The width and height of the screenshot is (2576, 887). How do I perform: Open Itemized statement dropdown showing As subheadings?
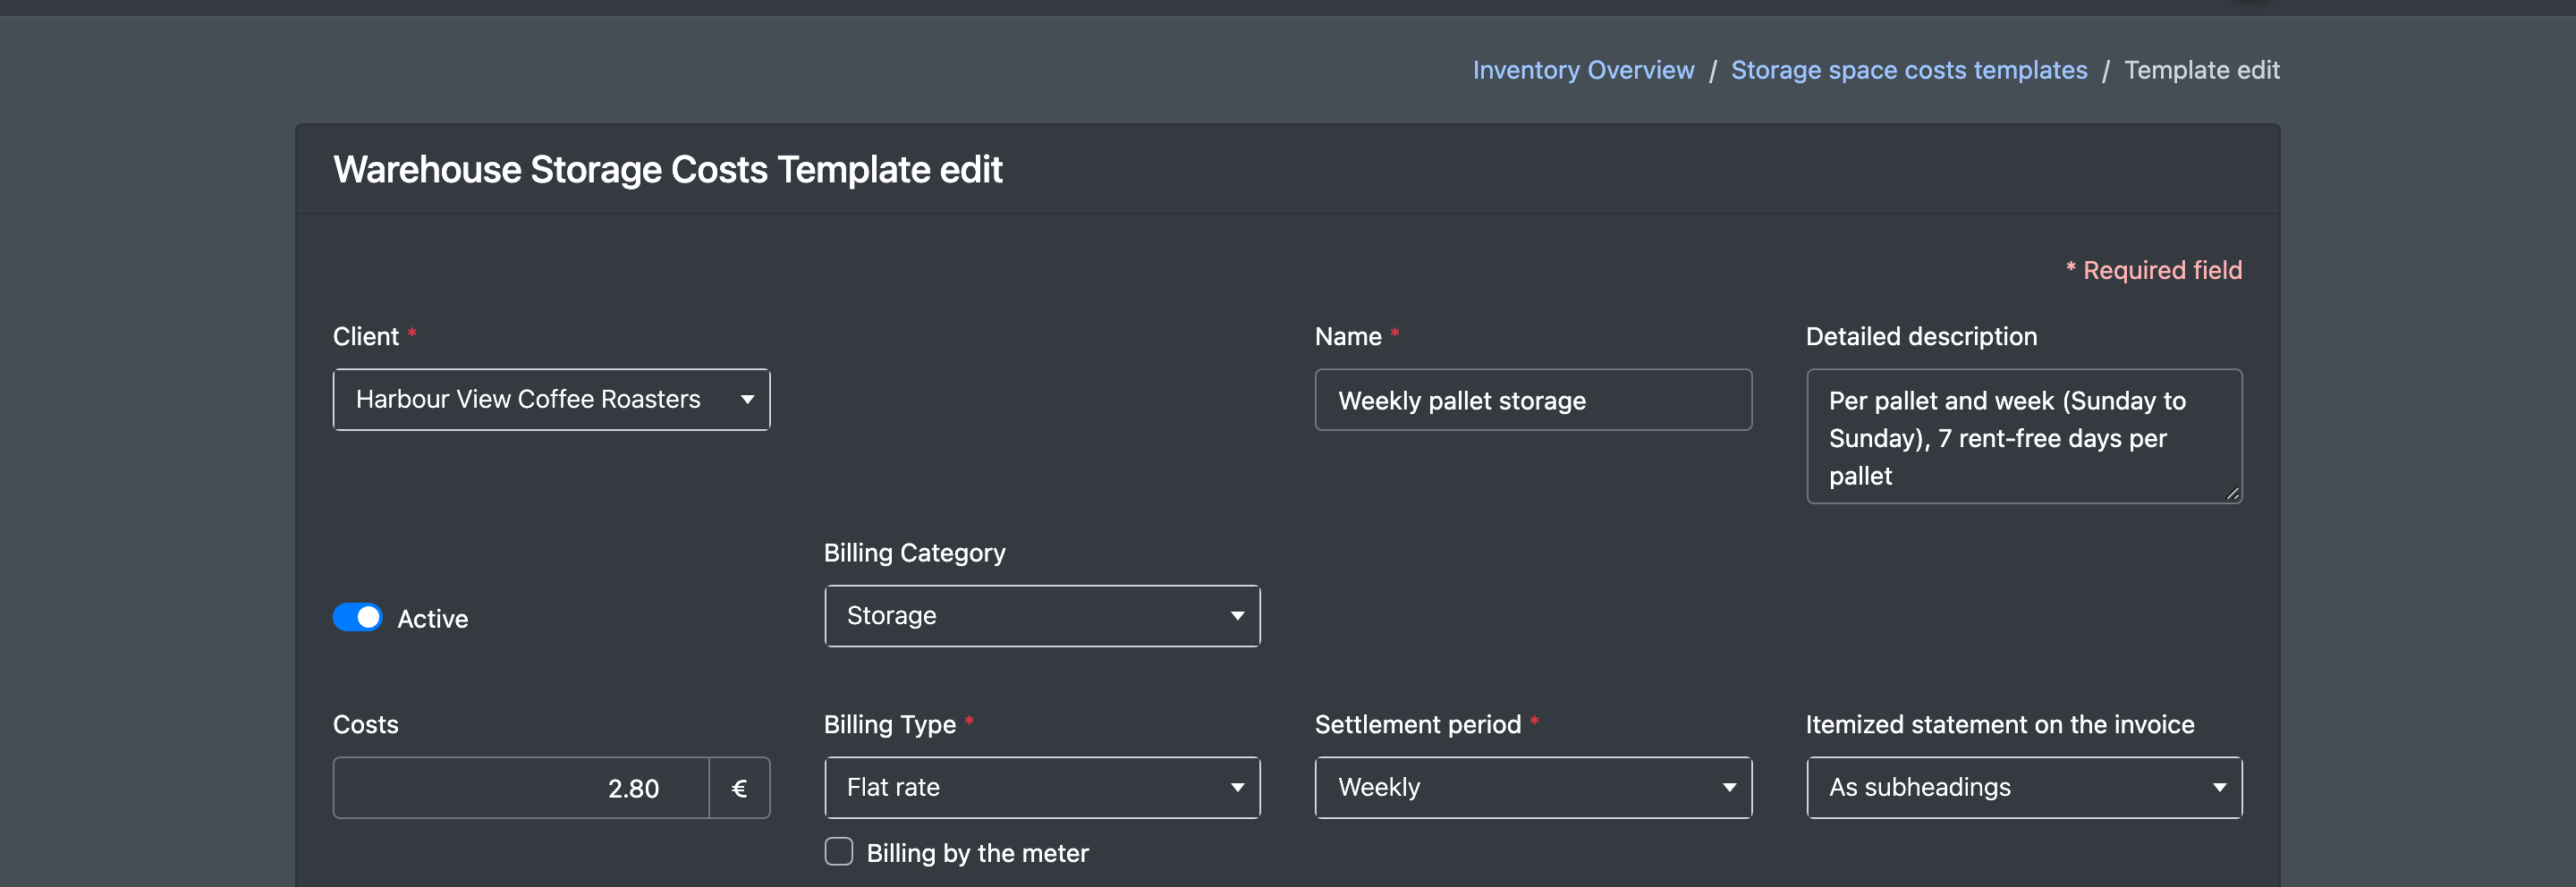coord(2023,787)
